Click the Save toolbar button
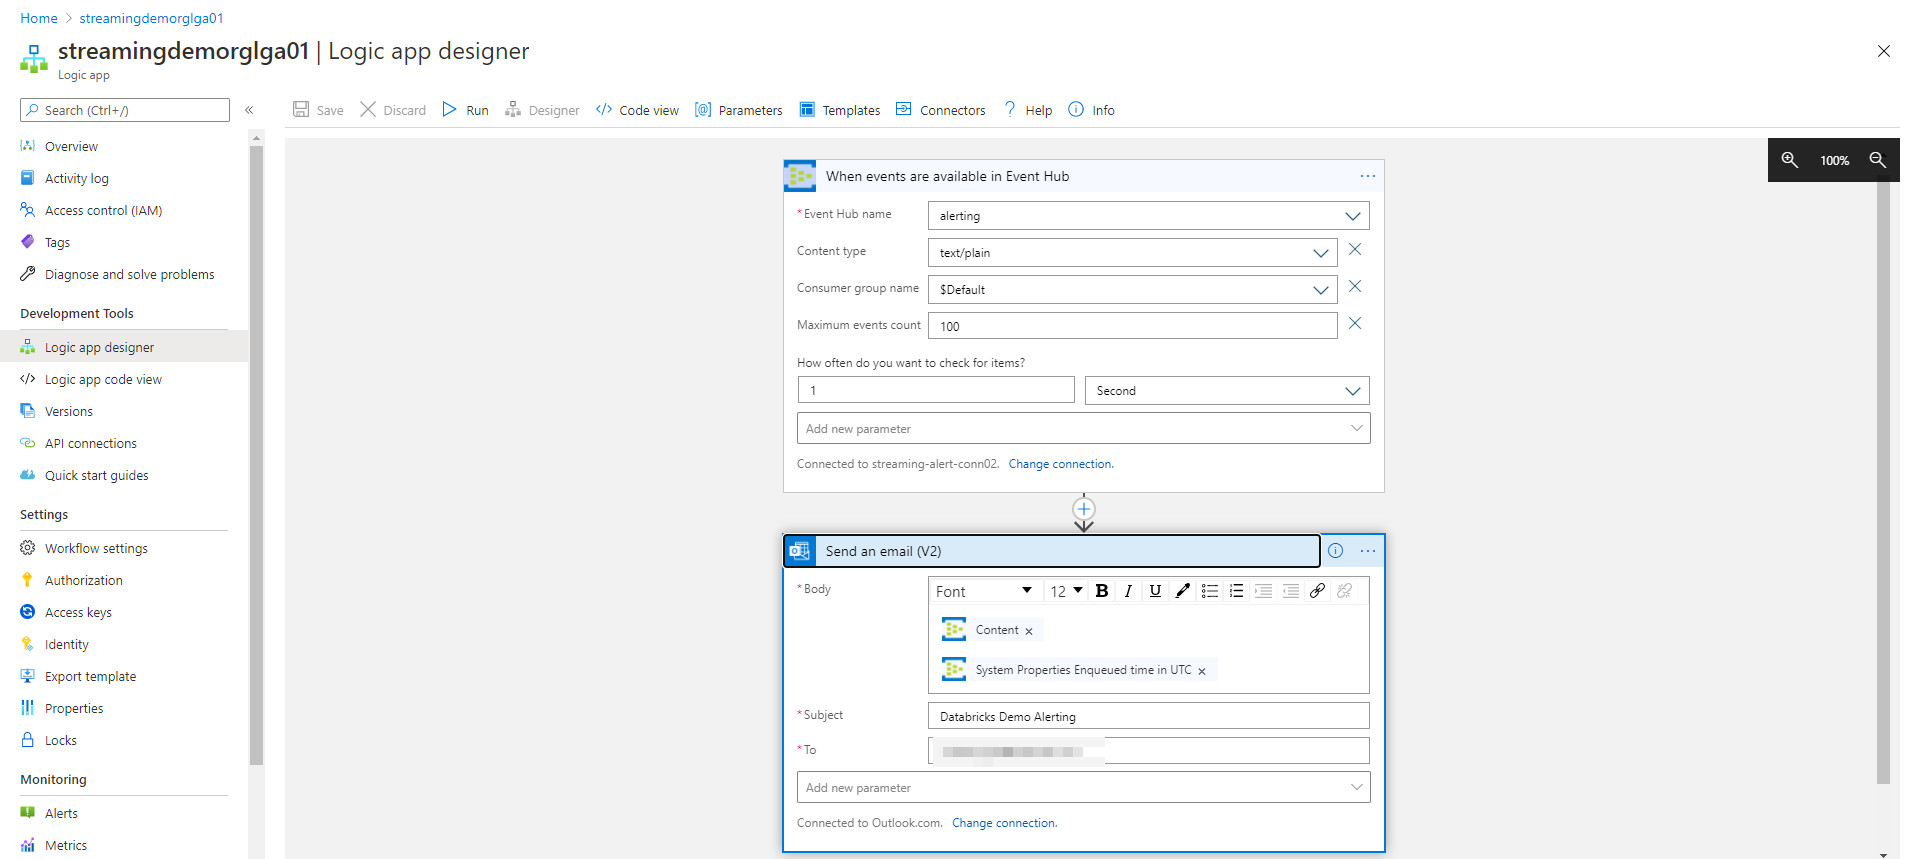Viewport: 1920px width, 859px height. tap(318, 110)
